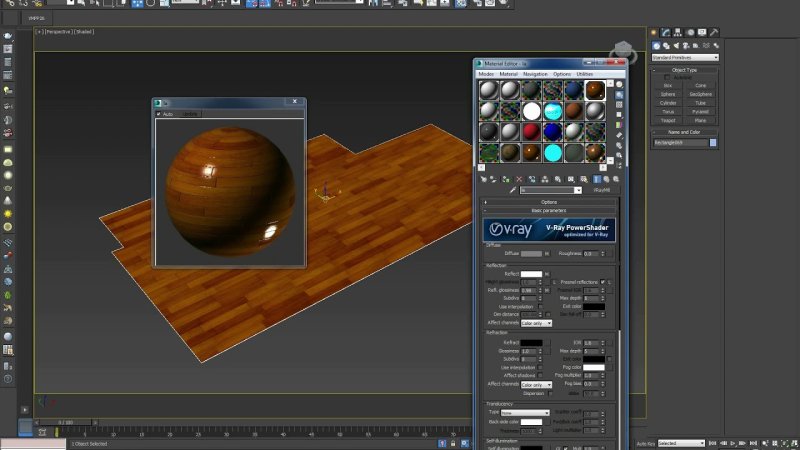
Task: Open the Modify tab in command panel
Action: pos(666,32)
